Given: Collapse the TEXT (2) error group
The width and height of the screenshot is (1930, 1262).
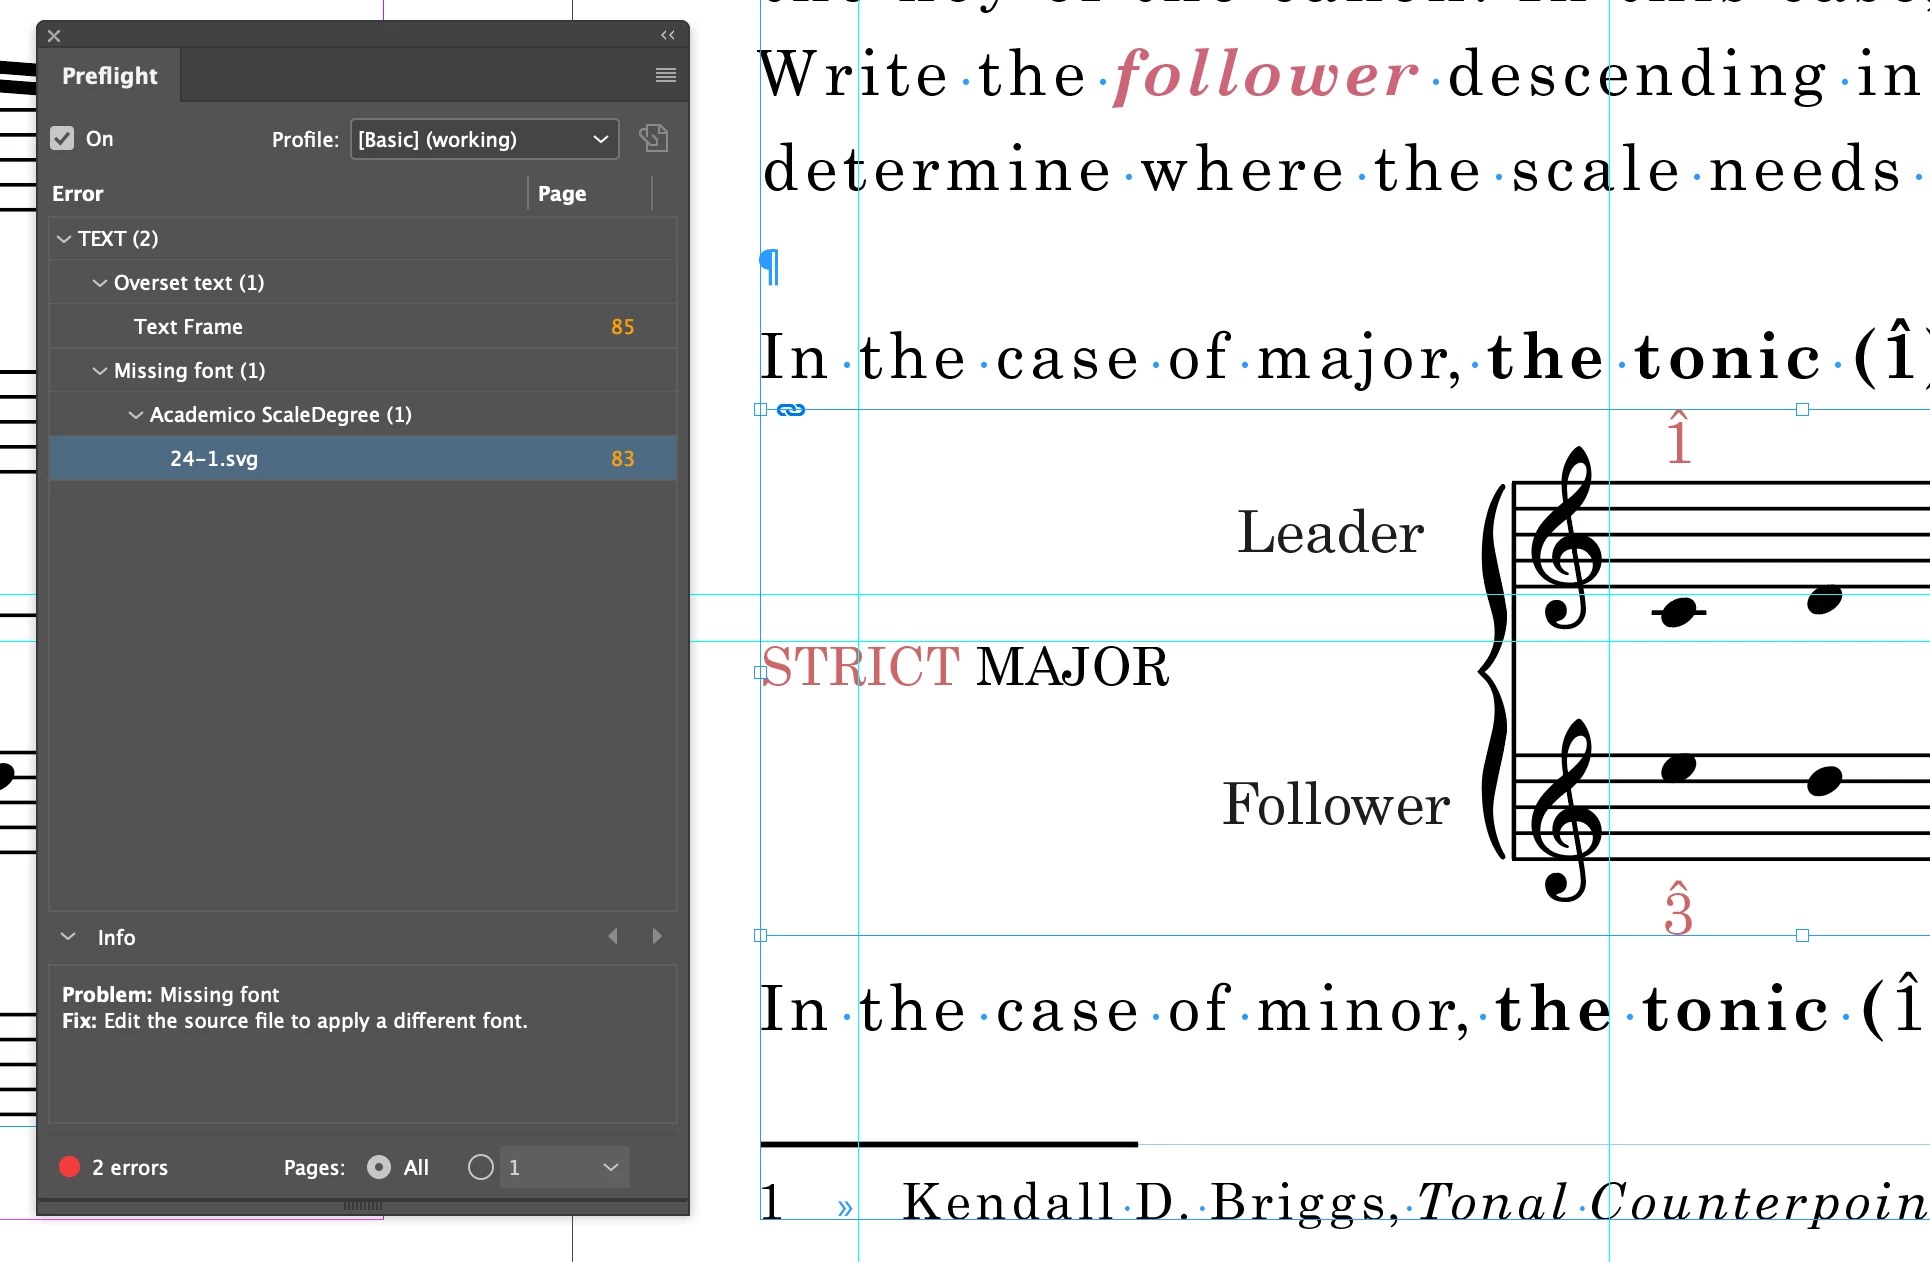Looking at the screenshot, I should [64, 239].
